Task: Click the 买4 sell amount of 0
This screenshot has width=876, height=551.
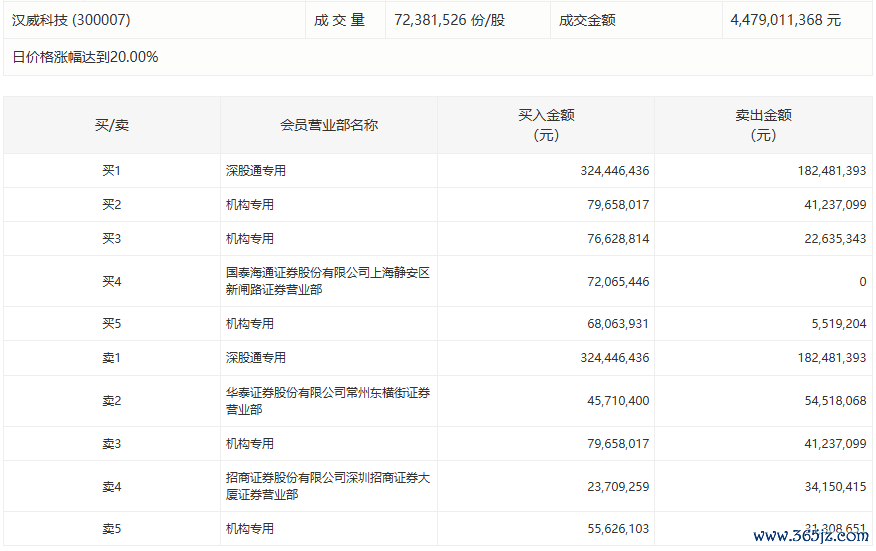Action: point(862,282)
